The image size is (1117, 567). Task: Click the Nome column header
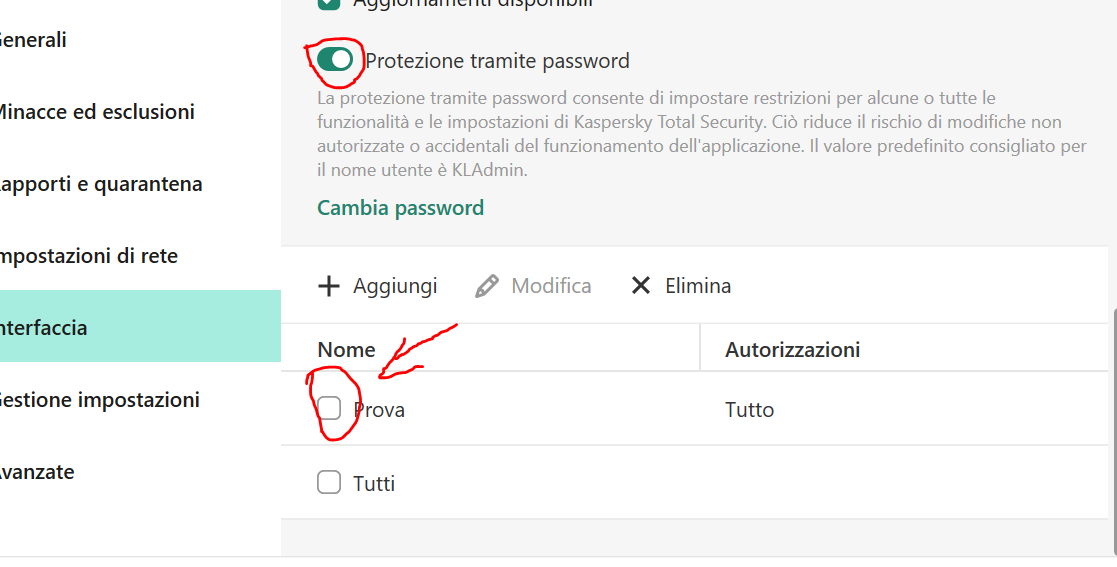point(346,350)
